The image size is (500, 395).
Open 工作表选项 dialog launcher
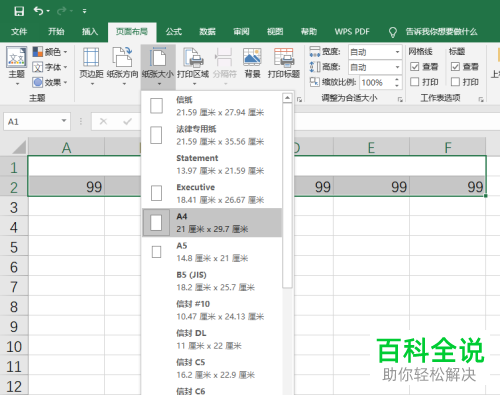(x=481, y=99)
